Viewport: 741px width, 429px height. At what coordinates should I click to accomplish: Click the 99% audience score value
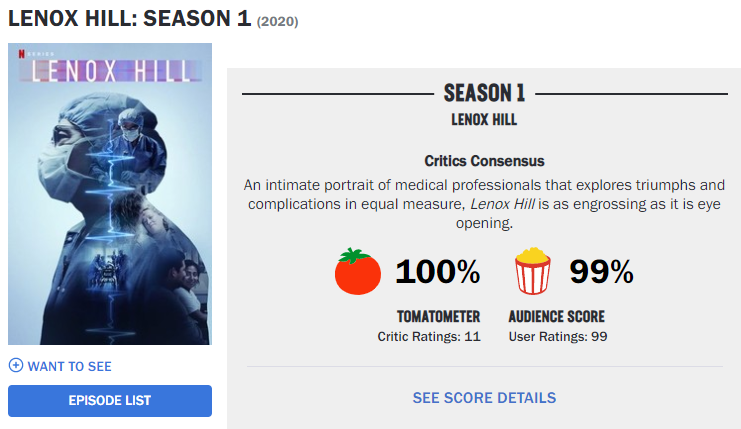[602, 272]
